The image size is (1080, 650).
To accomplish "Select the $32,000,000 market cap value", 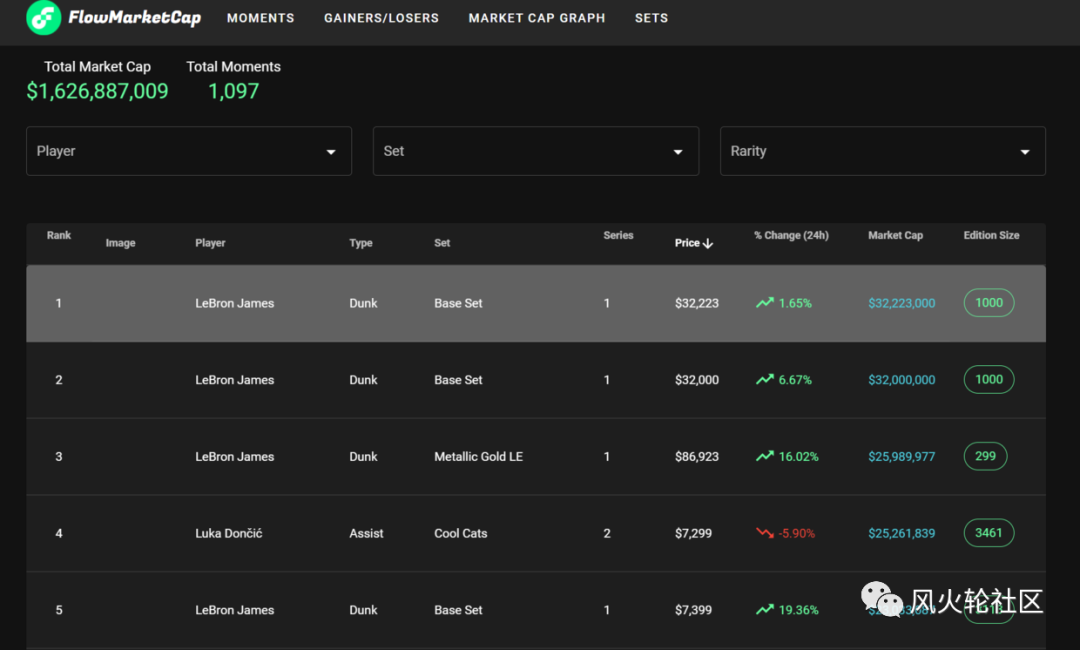I will 902,379.
